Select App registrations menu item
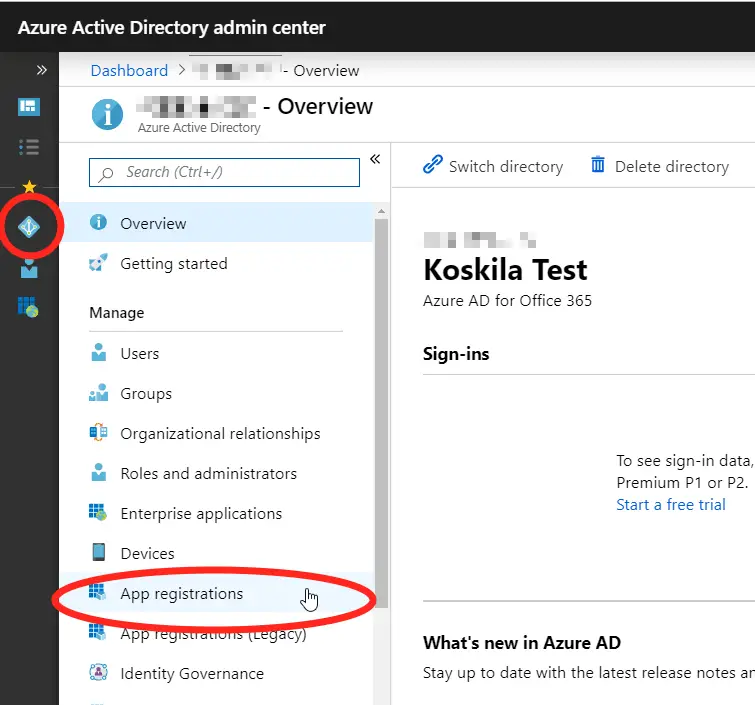The image size is (755, 705). point(181,594)
